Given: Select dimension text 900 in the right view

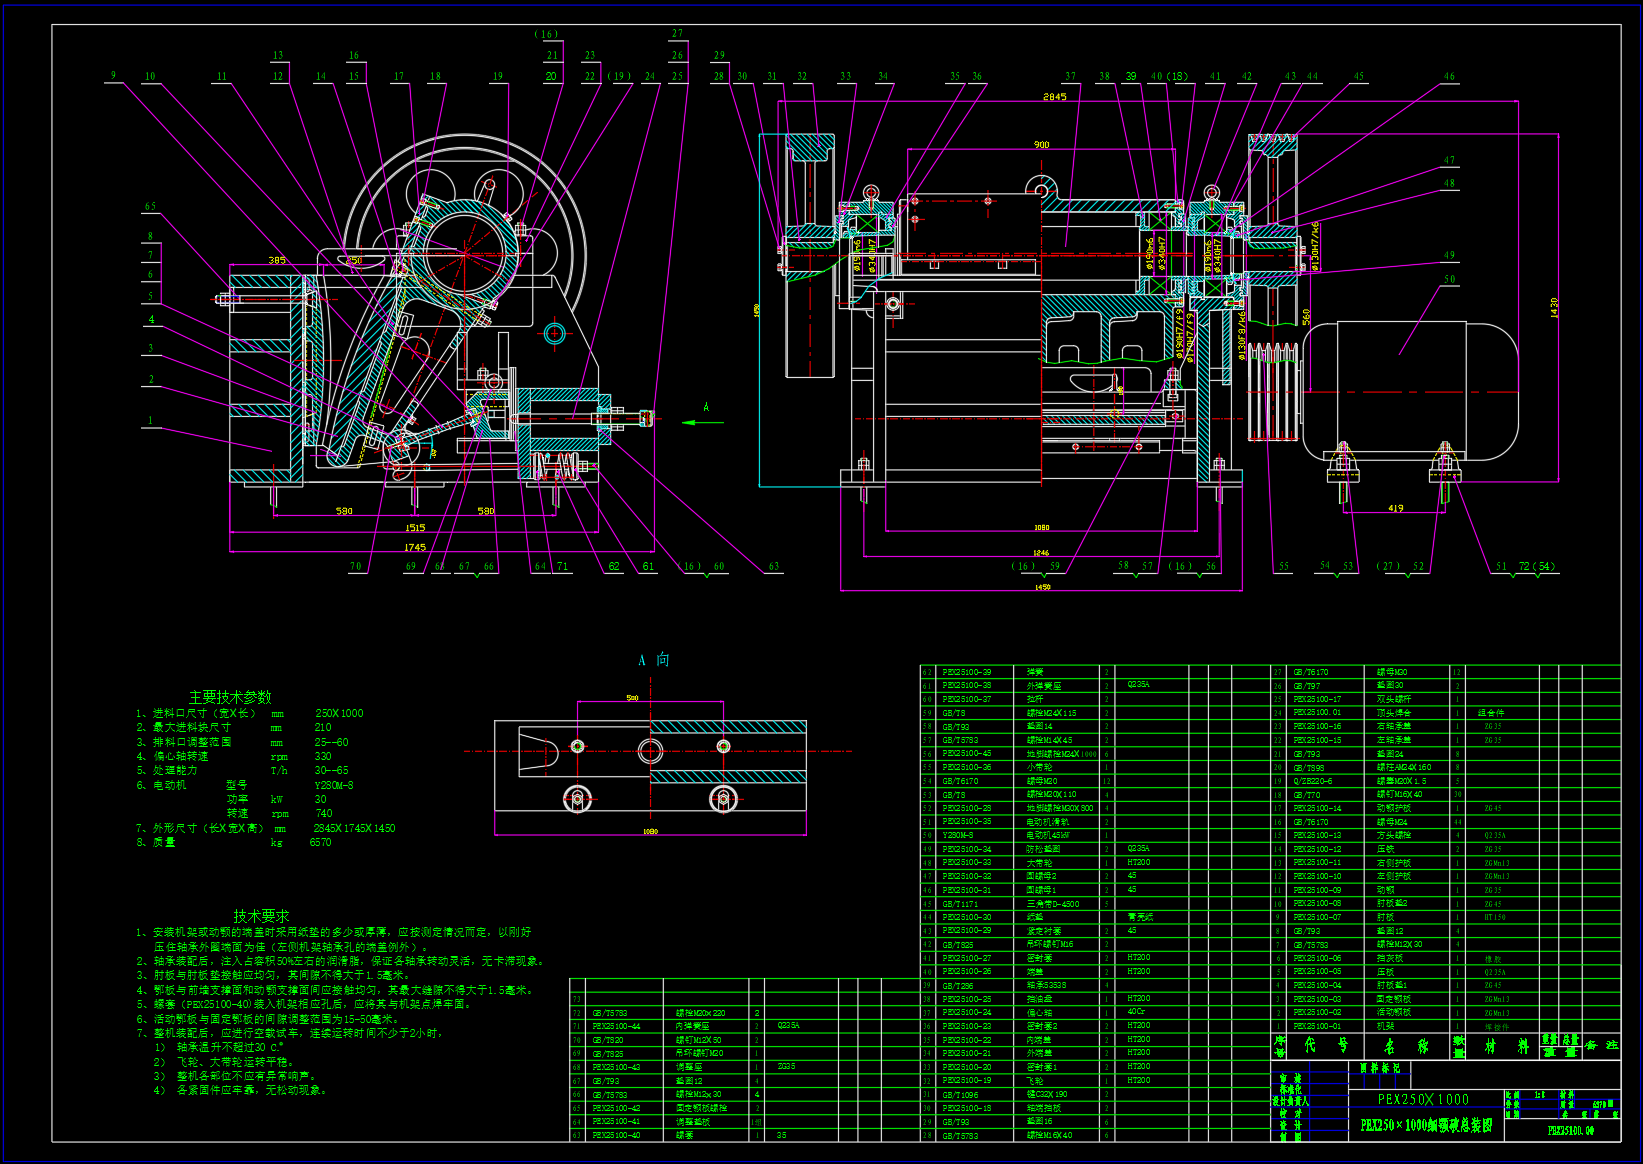Looking at the screenshot, I should [1041, 145].
